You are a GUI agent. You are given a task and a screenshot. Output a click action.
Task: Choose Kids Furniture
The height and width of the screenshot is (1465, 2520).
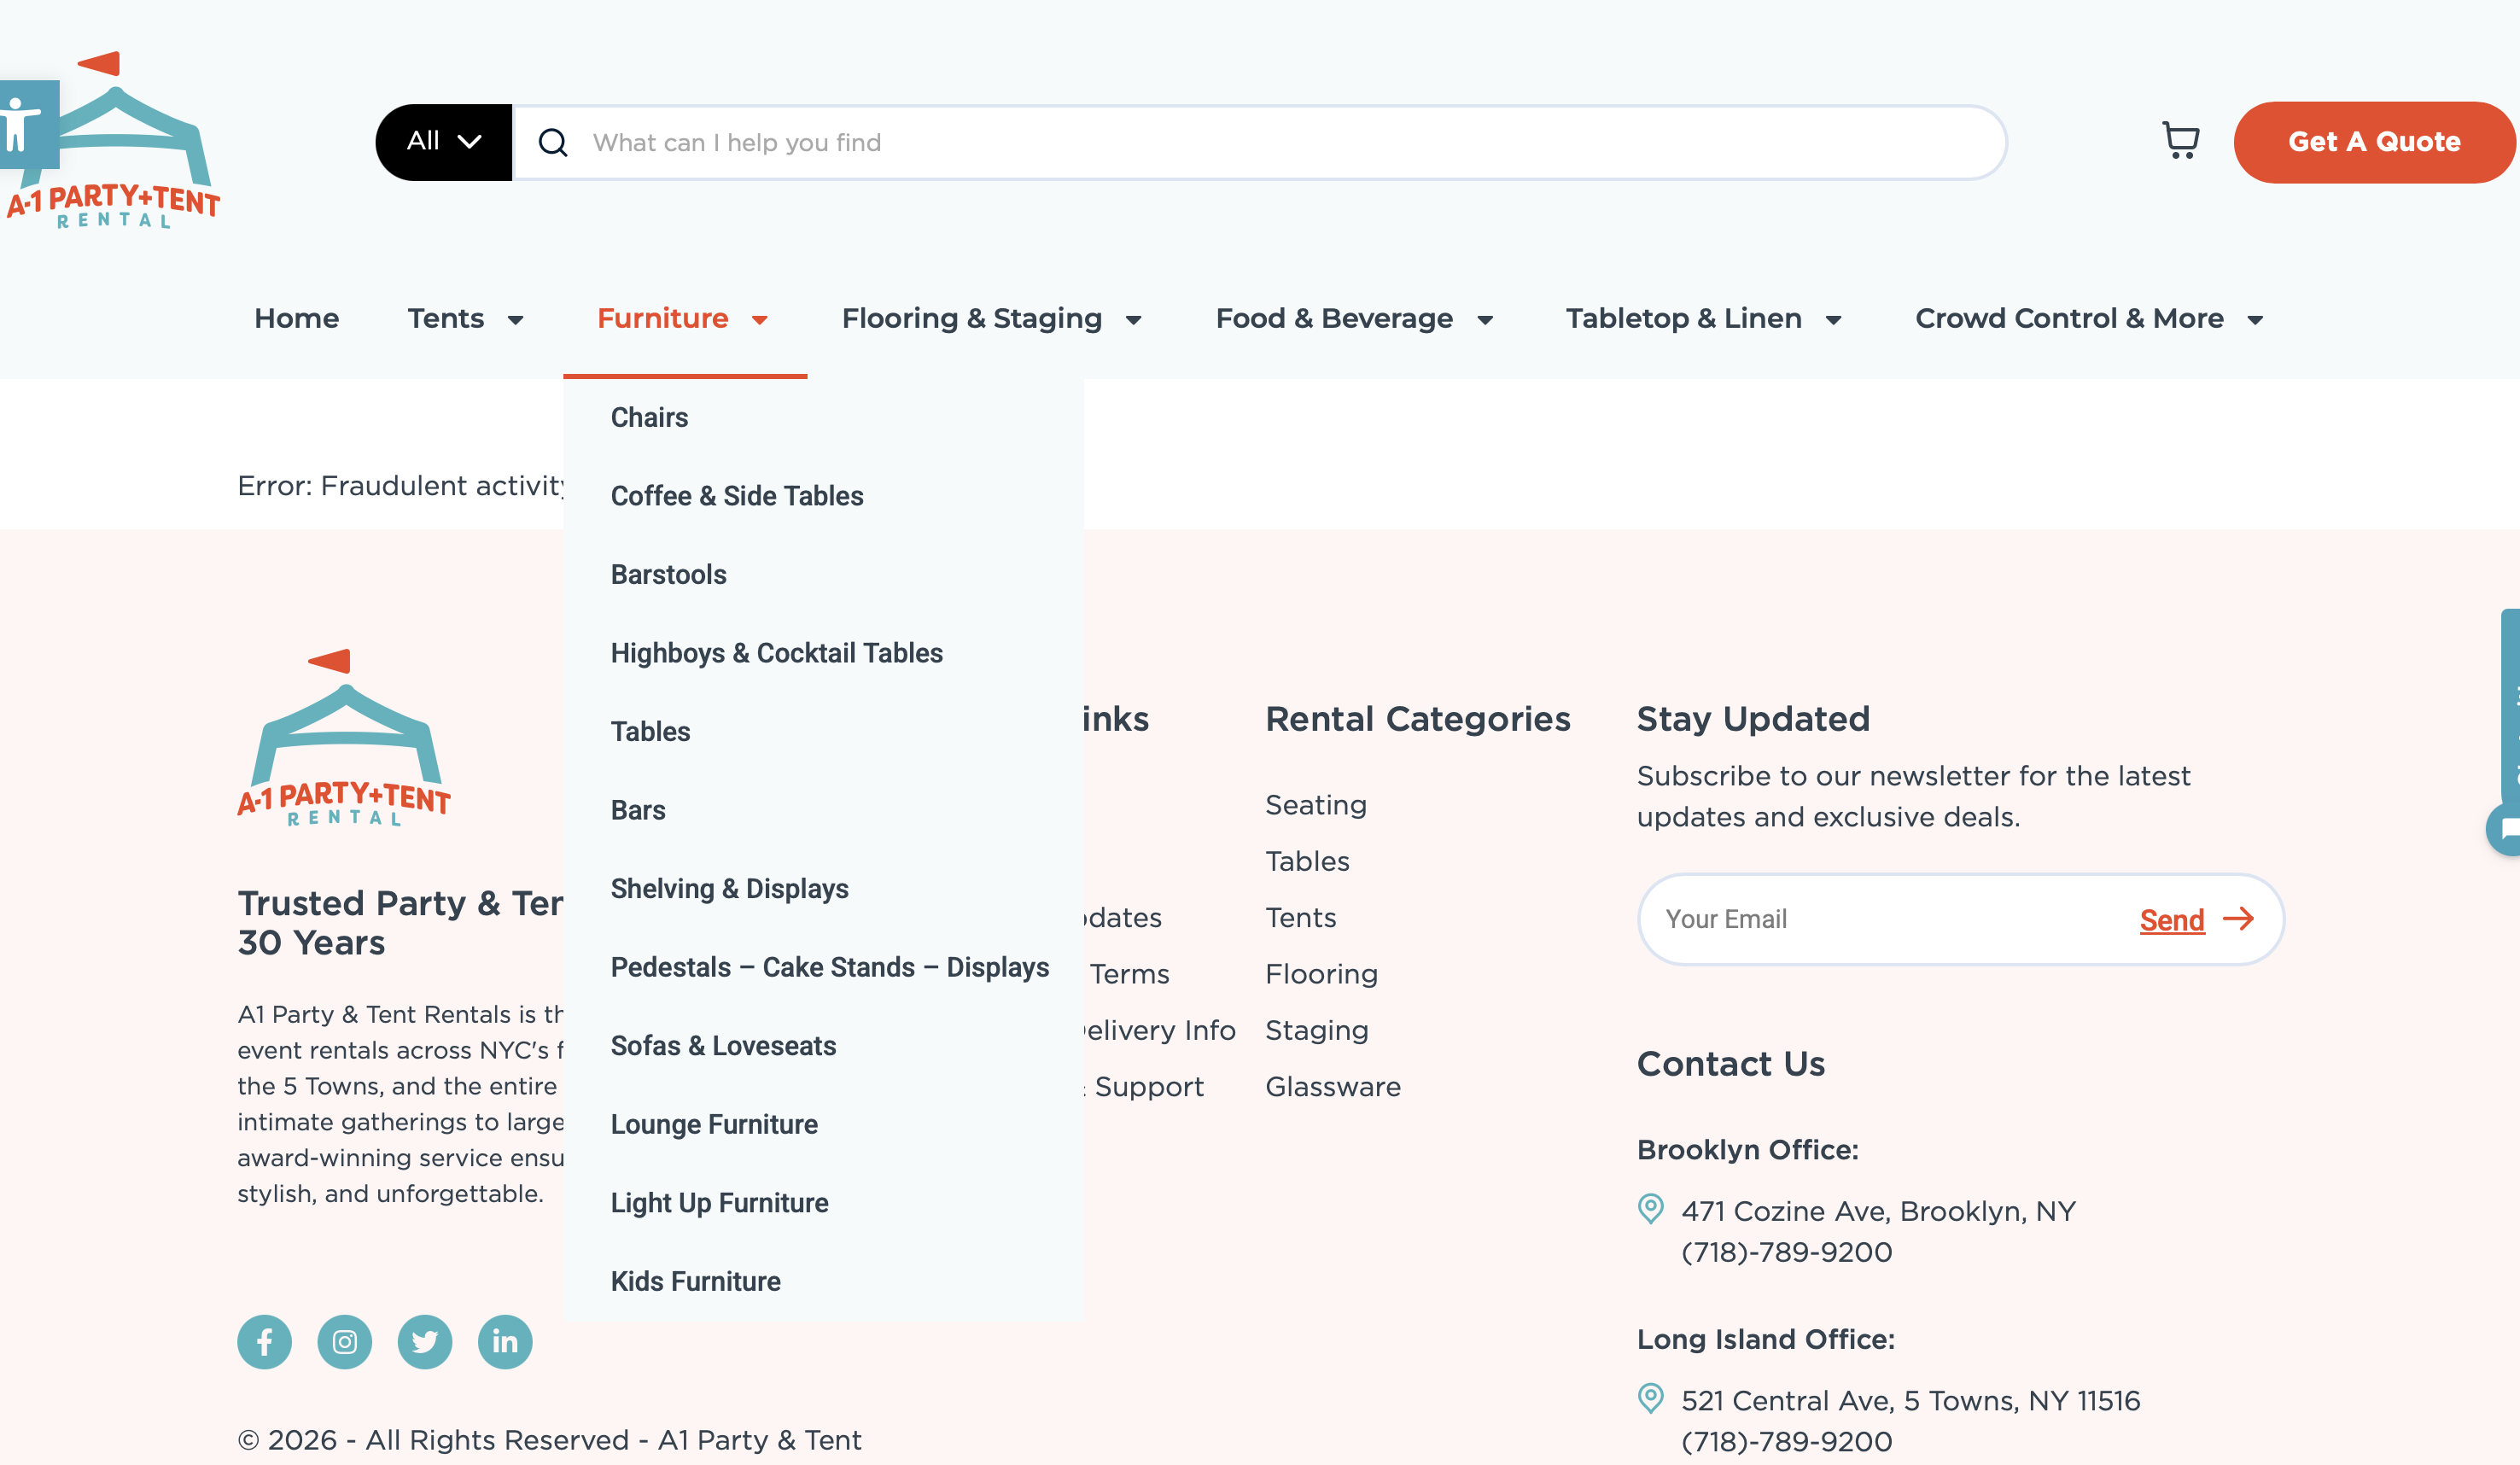click(696, 1281)
